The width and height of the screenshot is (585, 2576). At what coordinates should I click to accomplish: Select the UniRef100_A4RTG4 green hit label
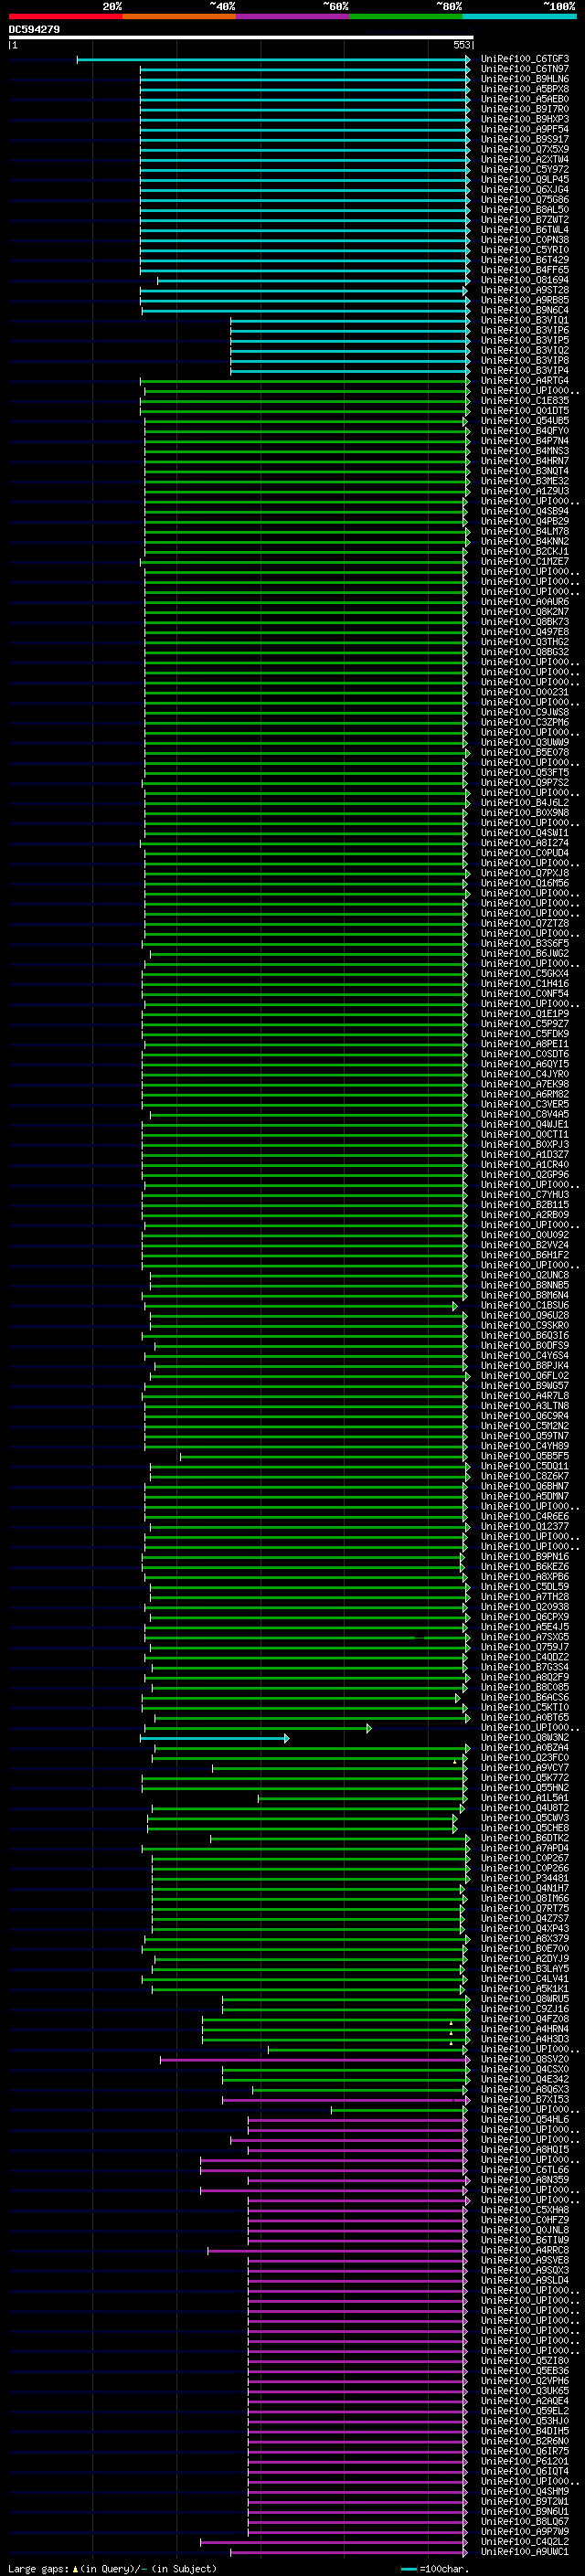tap(524, 380)
